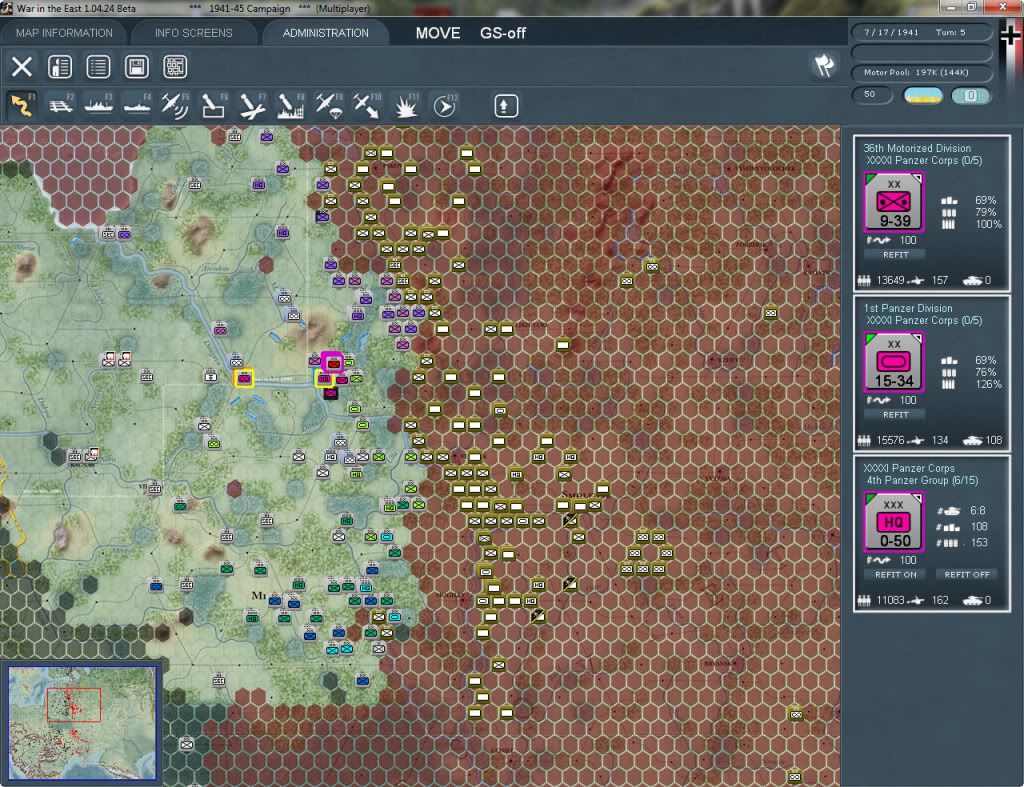Select the yellow-highlighted unit west of river
This screenshot has width=1024, height=787.
coord(244,378)
